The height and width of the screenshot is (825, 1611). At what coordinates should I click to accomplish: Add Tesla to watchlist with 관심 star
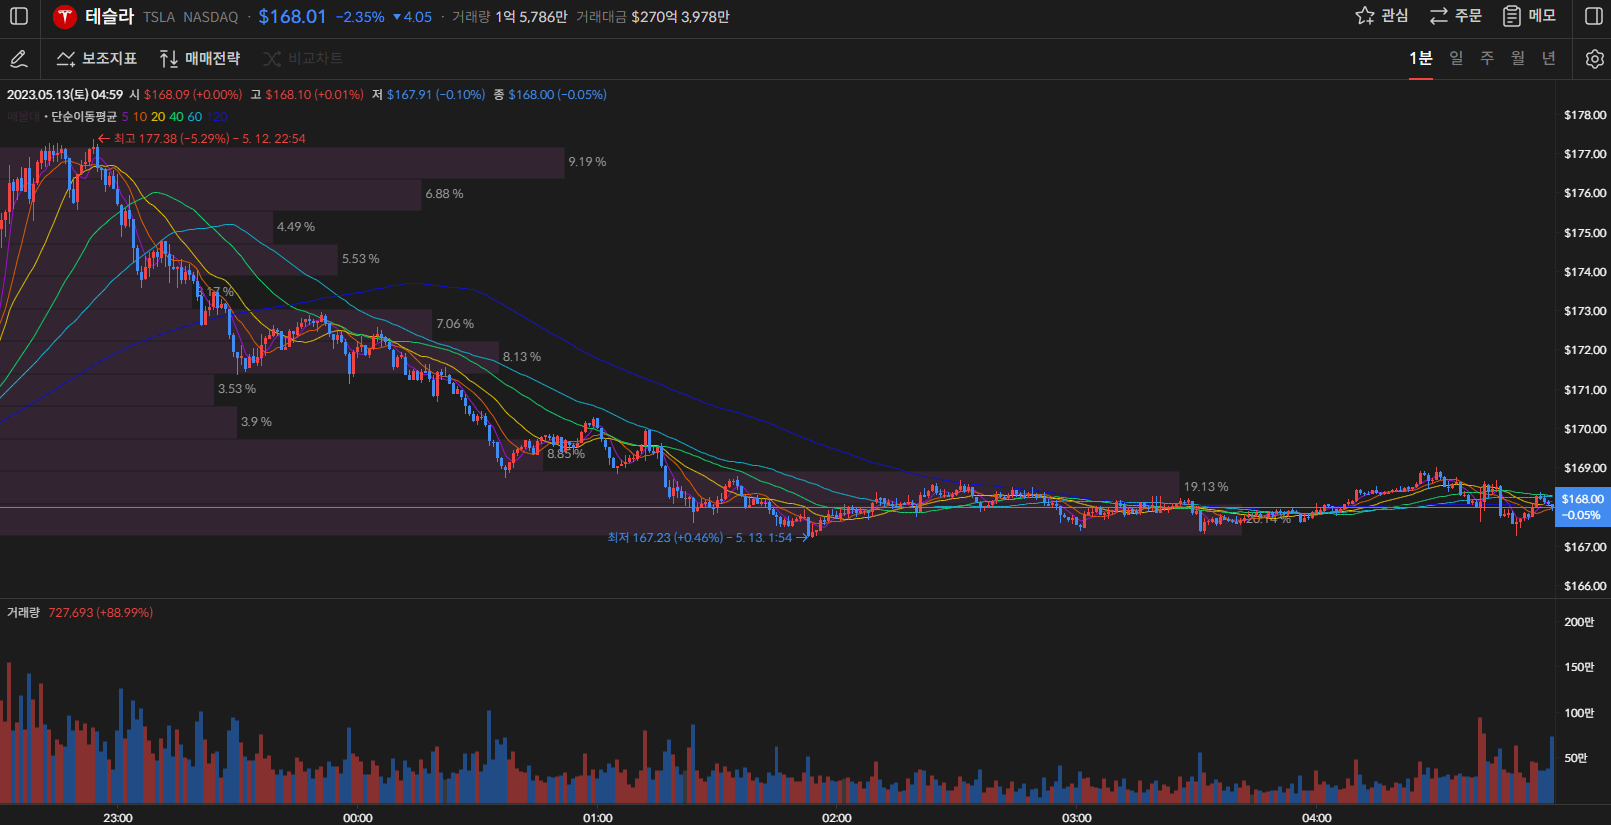click(1381, 16)
